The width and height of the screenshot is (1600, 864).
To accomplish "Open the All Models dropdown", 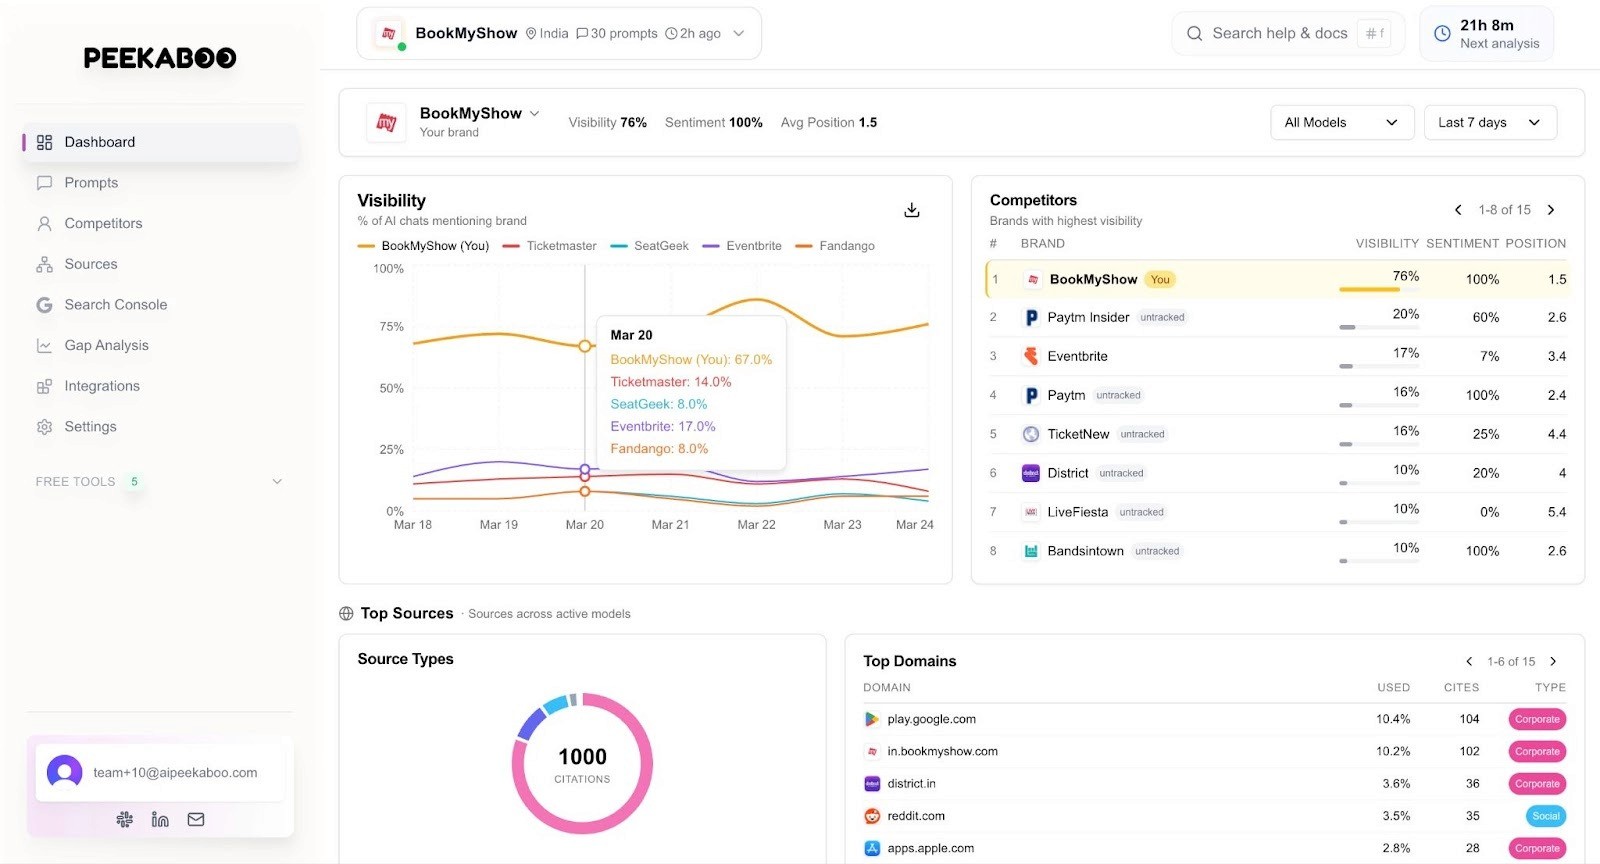I will tap(1342, 122).
